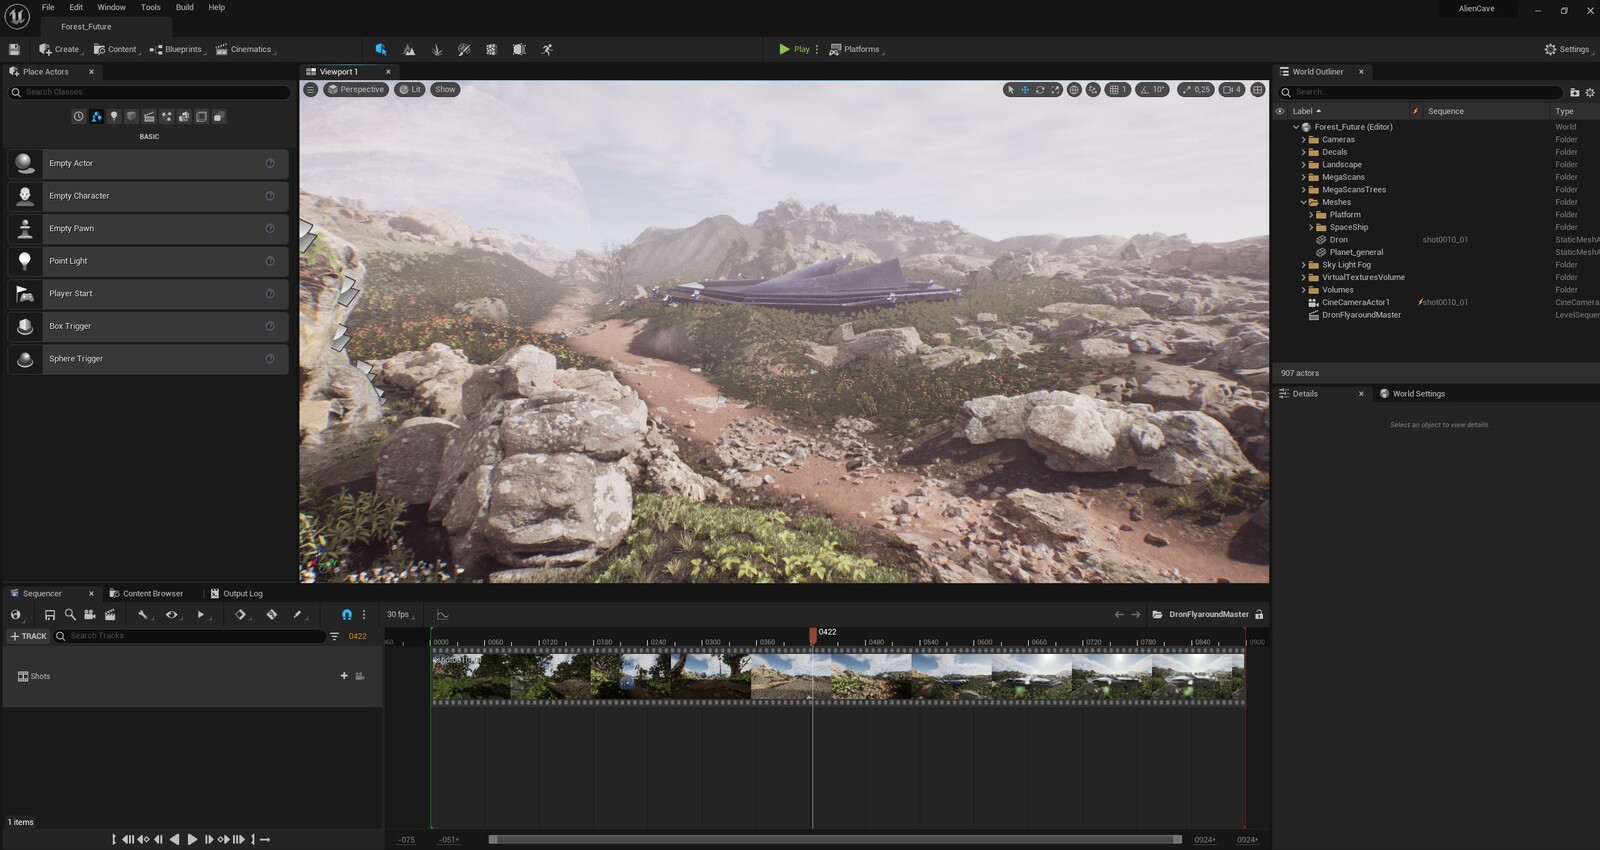
Task: Collapse the Meshes folder
Action: (x=1304, y=202)
